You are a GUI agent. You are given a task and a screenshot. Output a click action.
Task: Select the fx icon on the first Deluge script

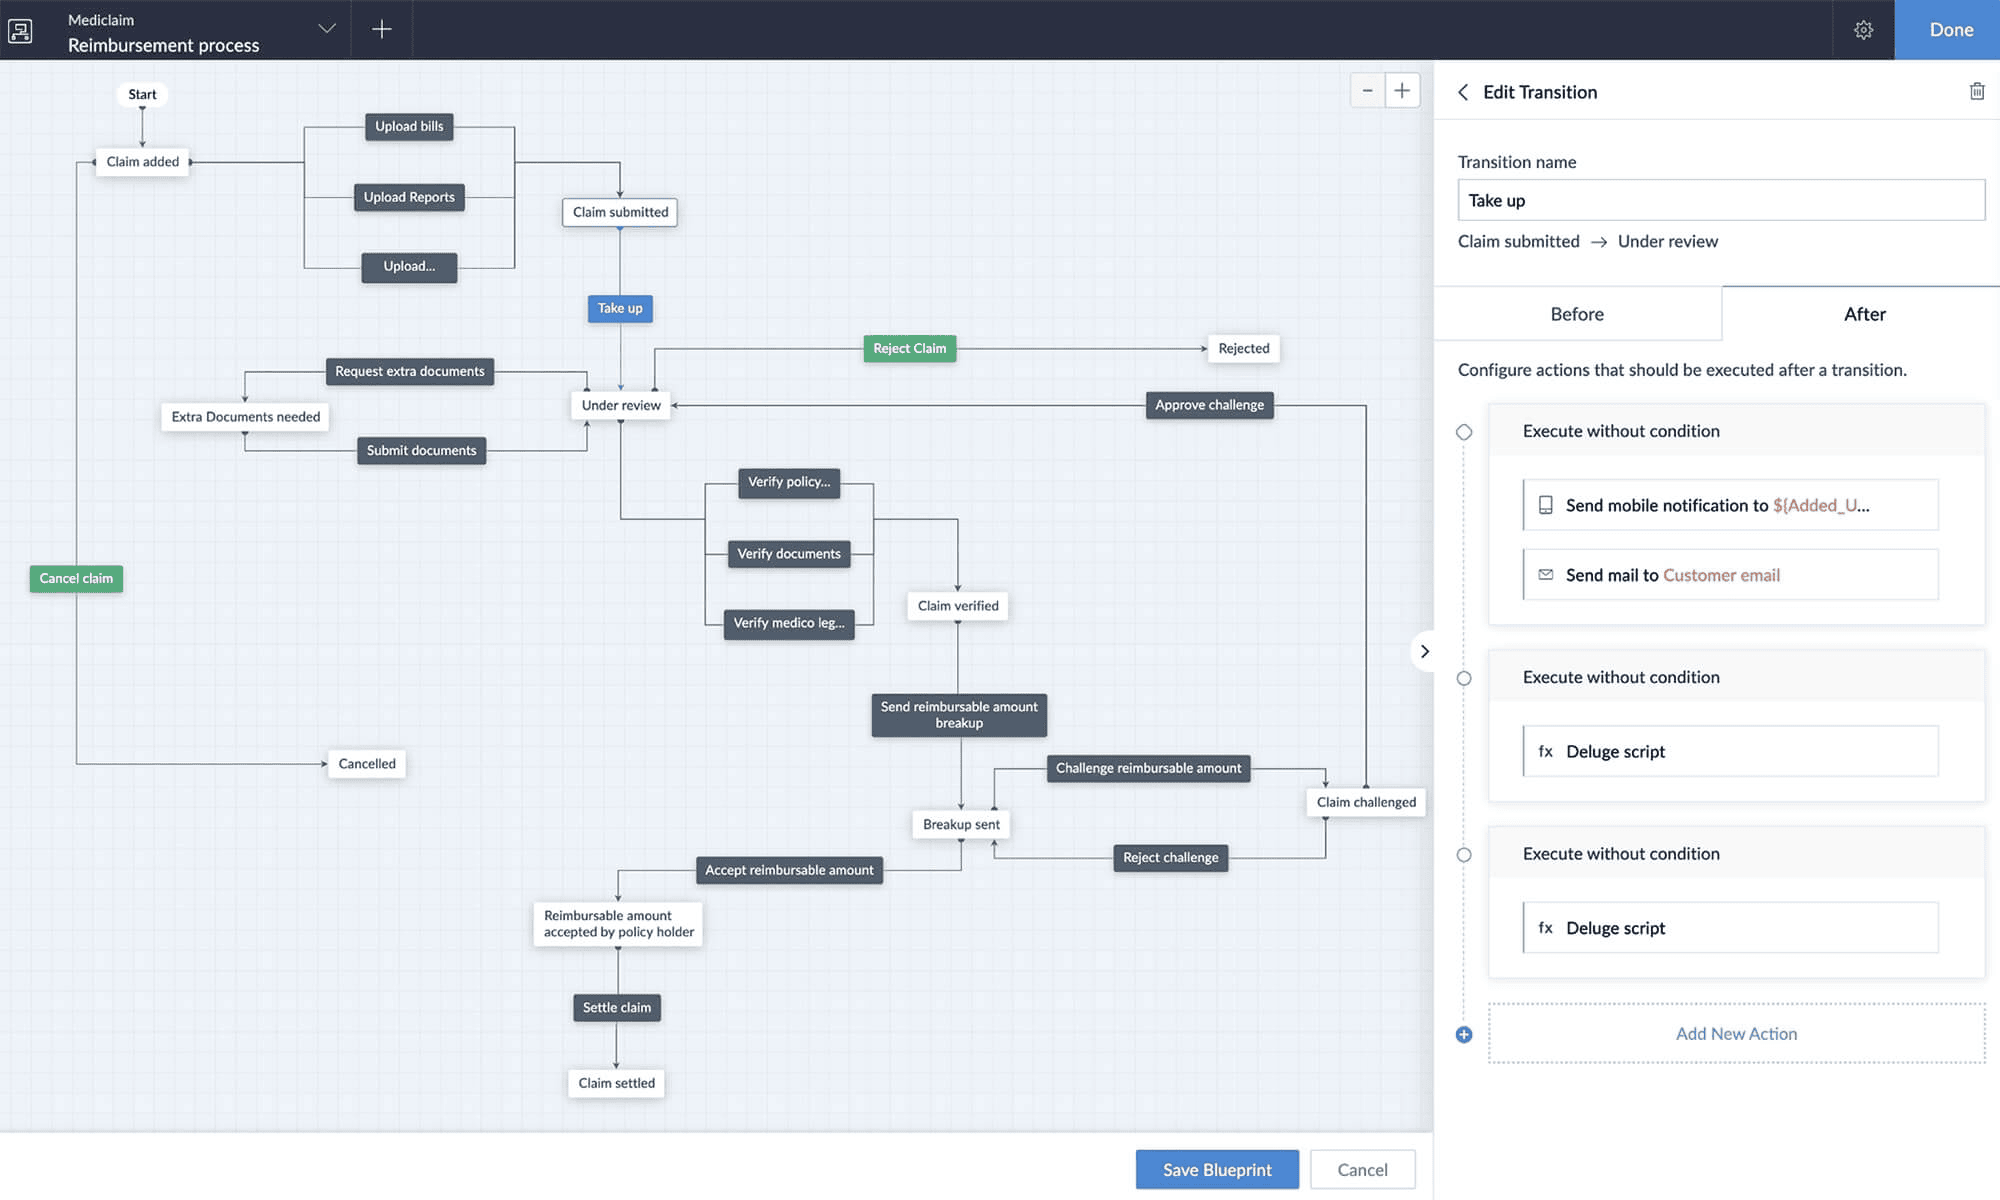point(1546,751)
